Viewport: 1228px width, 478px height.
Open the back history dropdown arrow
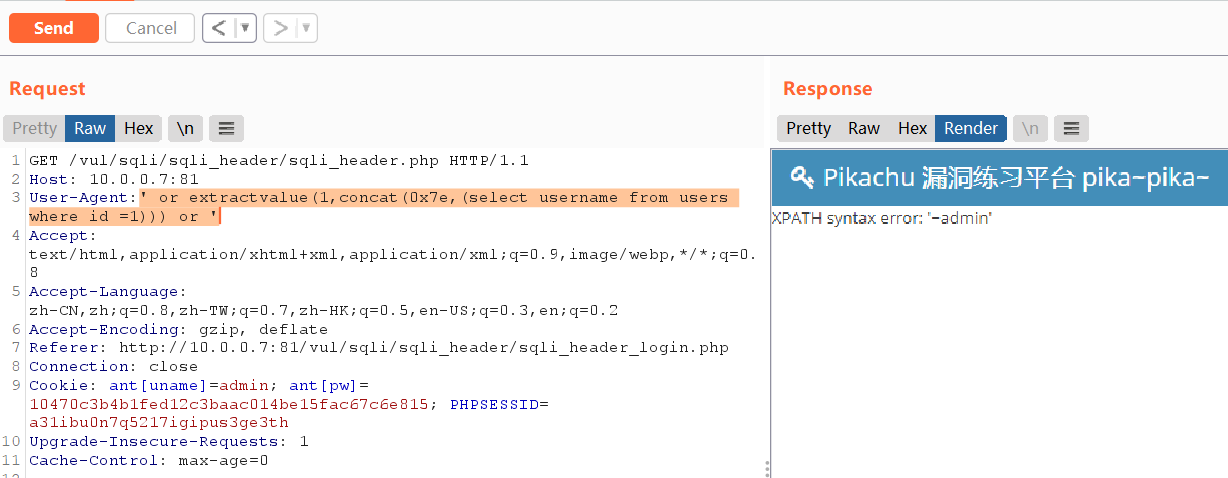(246, 28)
